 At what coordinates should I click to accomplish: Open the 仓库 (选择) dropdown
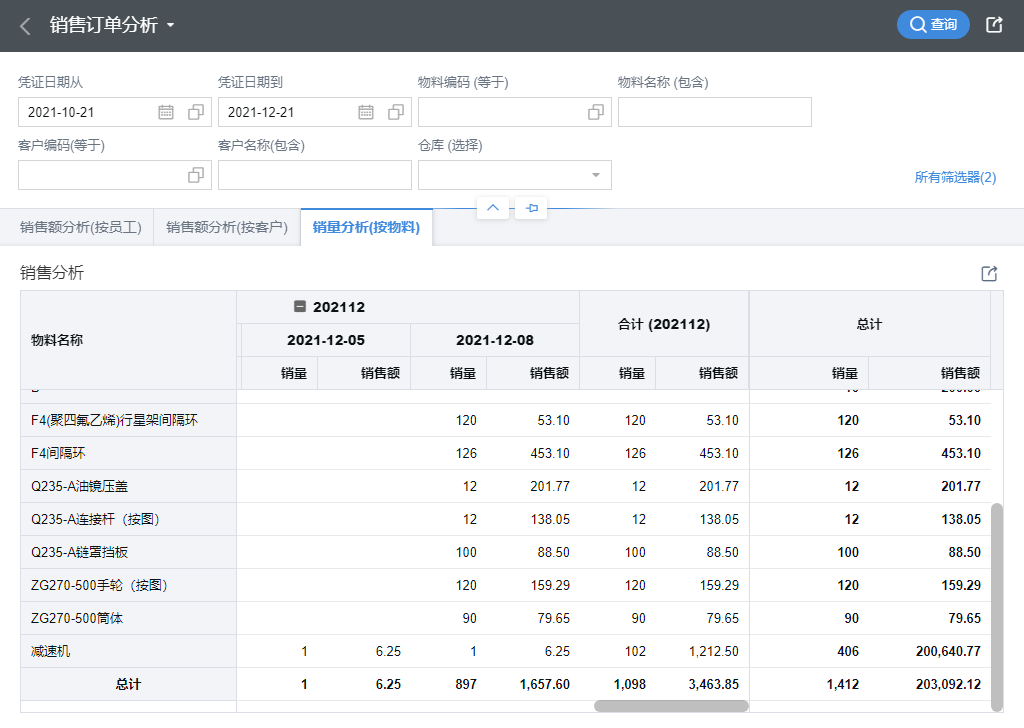point(515,175)
